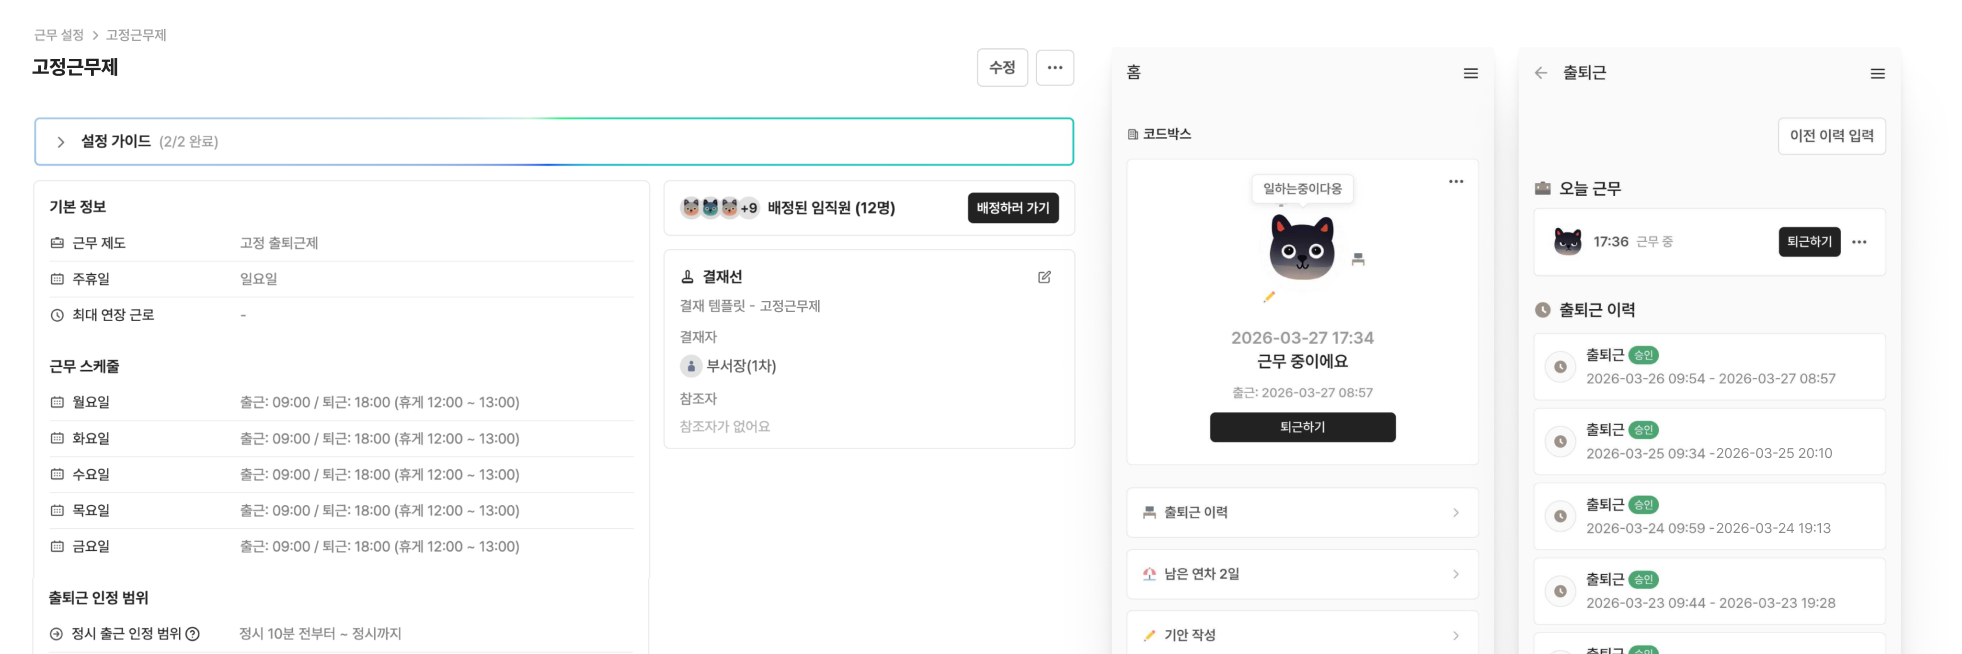The width and height of the screenshot is (1962, 654).
Task: Click the 승인 badge on the 2026-03-25 record
Action: (1644, 430)
